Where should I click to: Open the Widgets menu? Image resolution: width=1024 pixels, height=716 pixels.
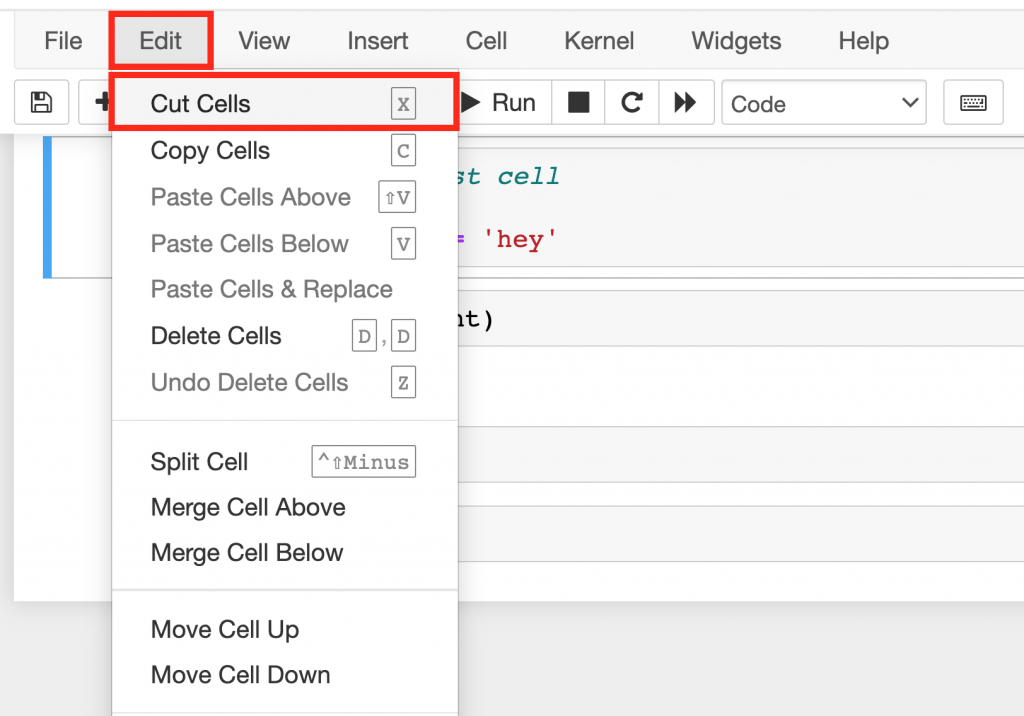(735, 41)
